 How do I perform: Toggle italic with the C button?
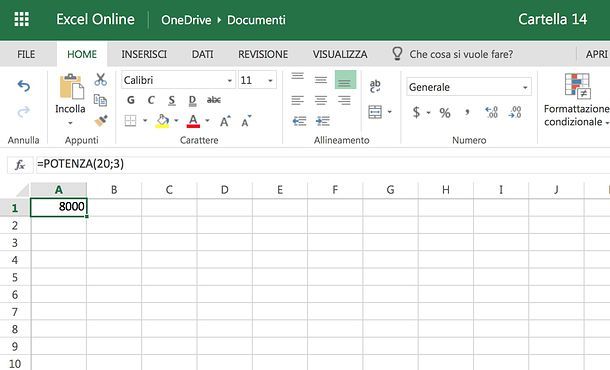[151, 100]
